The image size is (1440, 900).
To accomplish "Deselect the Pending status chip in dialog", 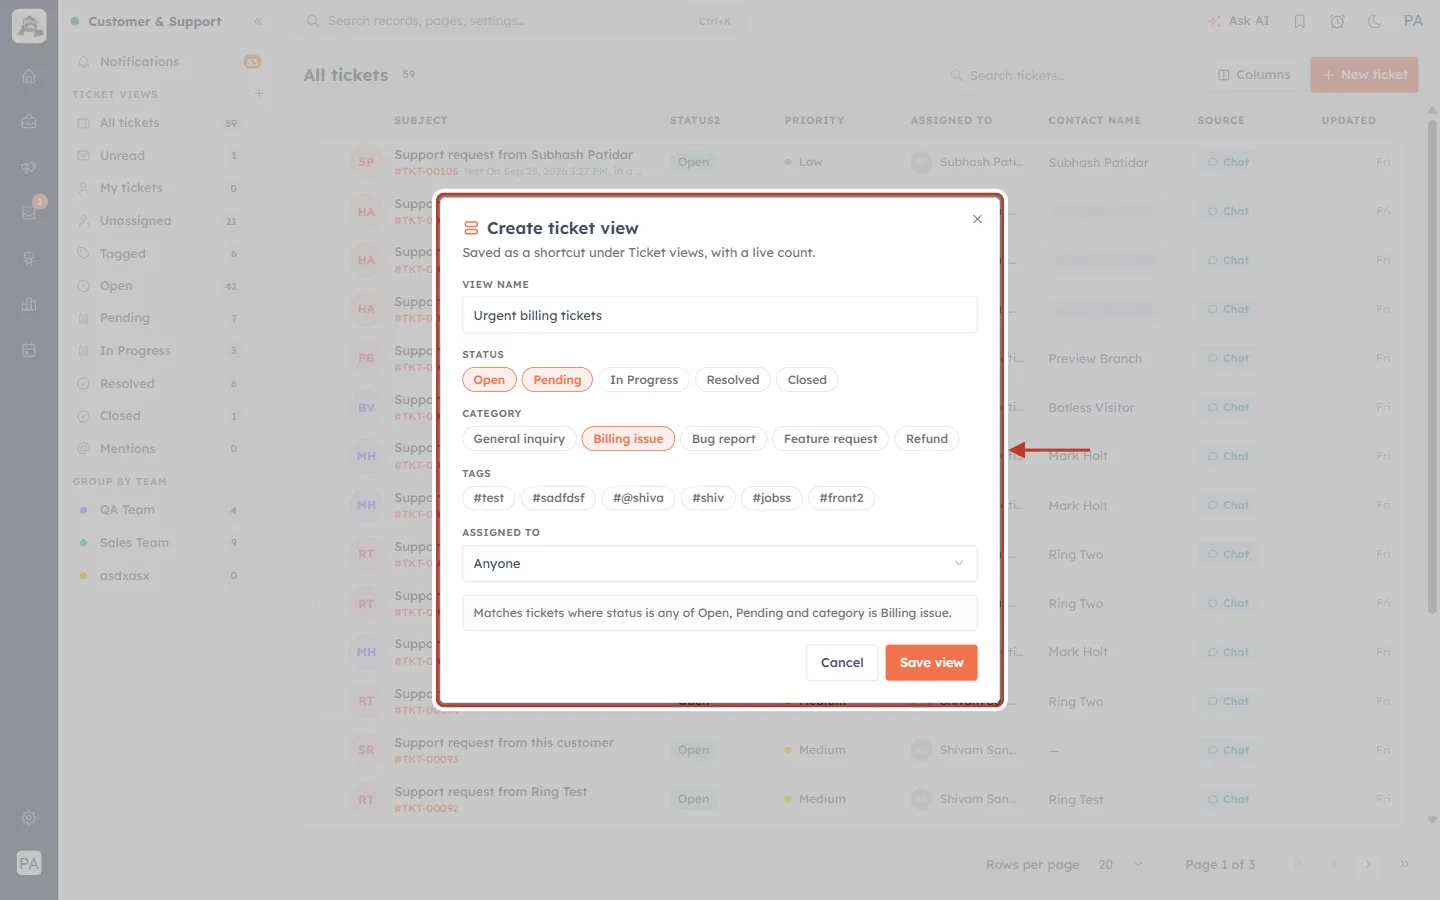I will click(x=557, y=380).
